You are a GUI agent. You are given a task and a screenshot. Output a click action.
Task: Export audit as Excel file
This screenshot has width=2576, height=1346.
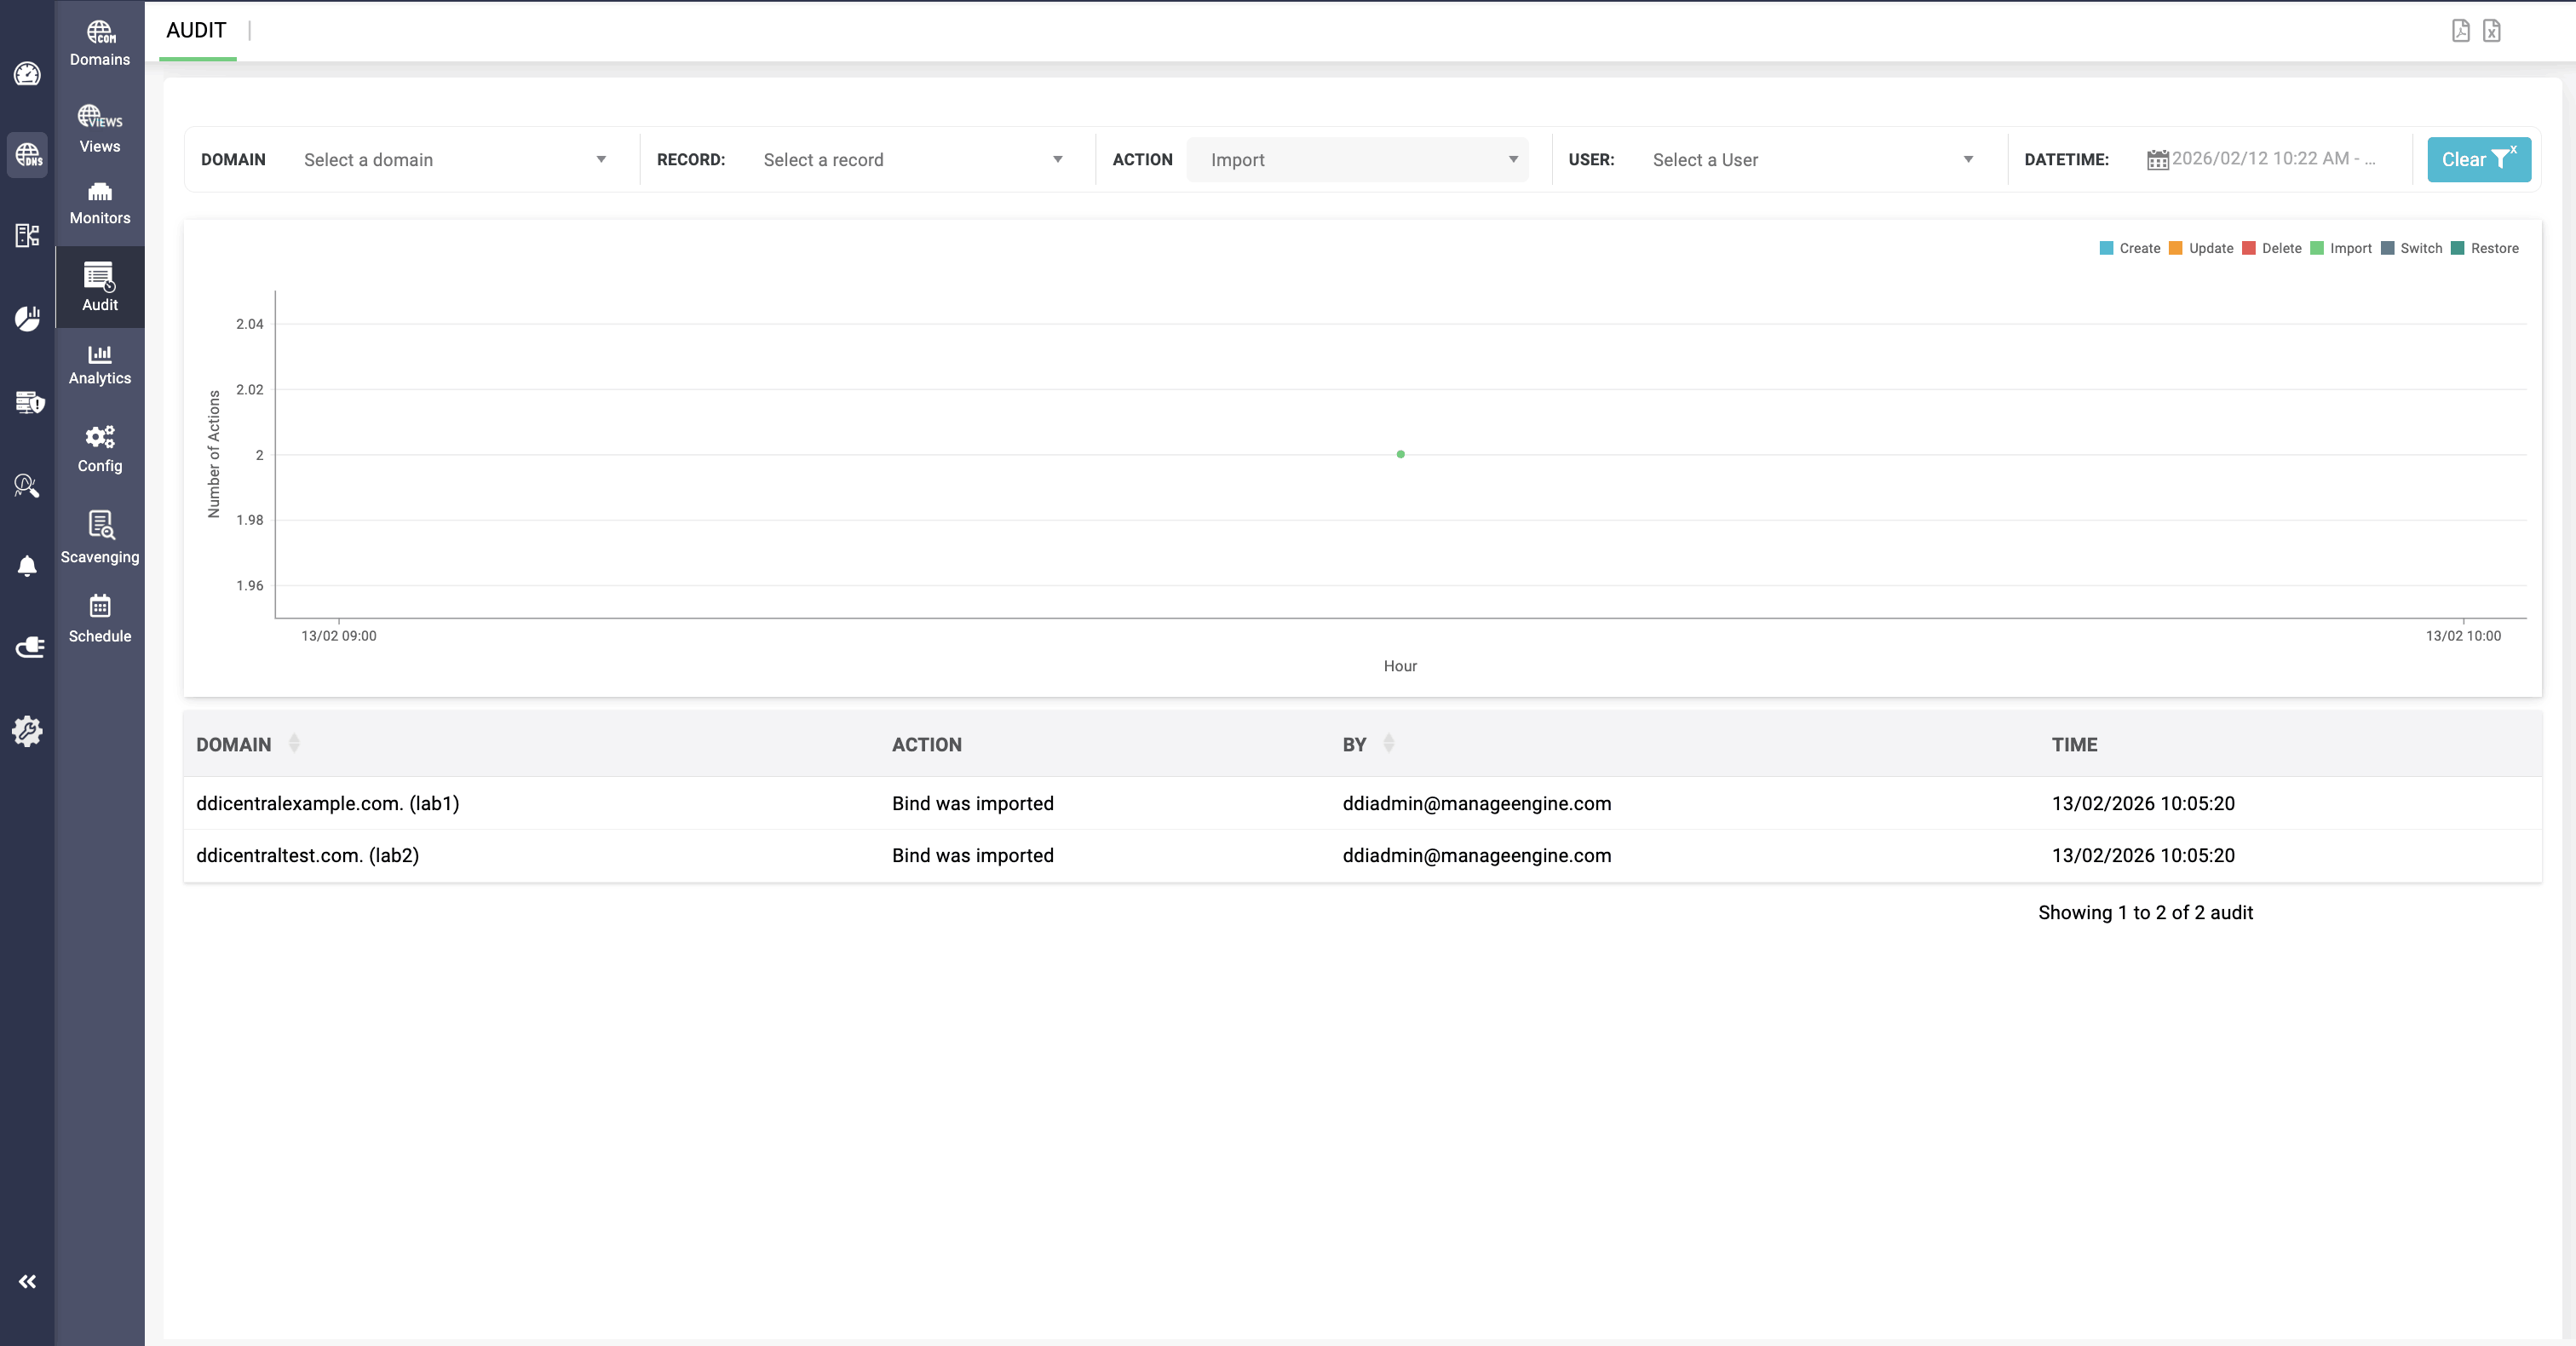pyautogui.click(x=2491, y=31)
